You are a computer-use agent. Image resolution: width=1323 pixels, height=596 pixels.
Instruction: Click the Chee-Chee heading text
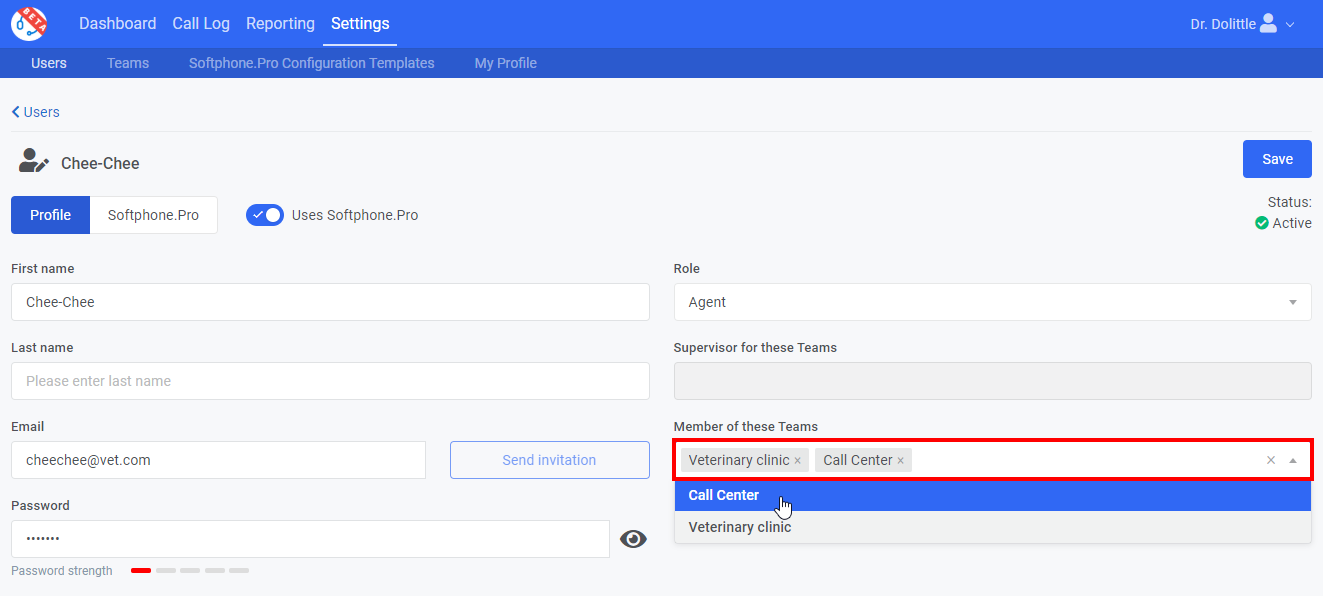(100, 163)
